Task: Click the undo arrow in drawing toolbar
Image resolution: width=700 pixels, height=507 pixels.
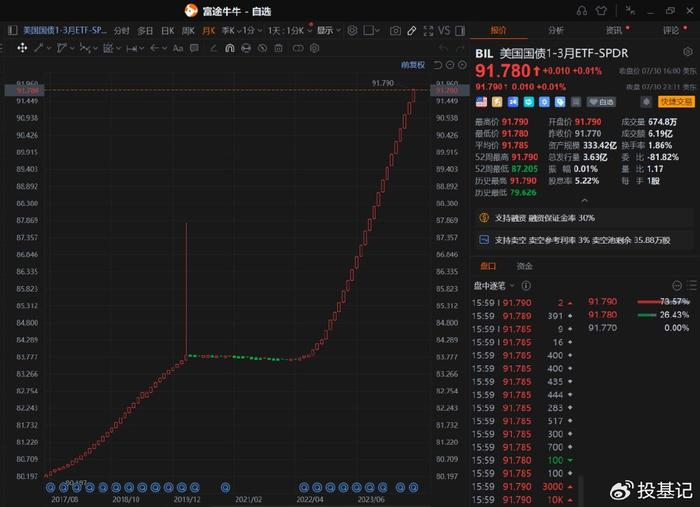Action: point(443,48)
